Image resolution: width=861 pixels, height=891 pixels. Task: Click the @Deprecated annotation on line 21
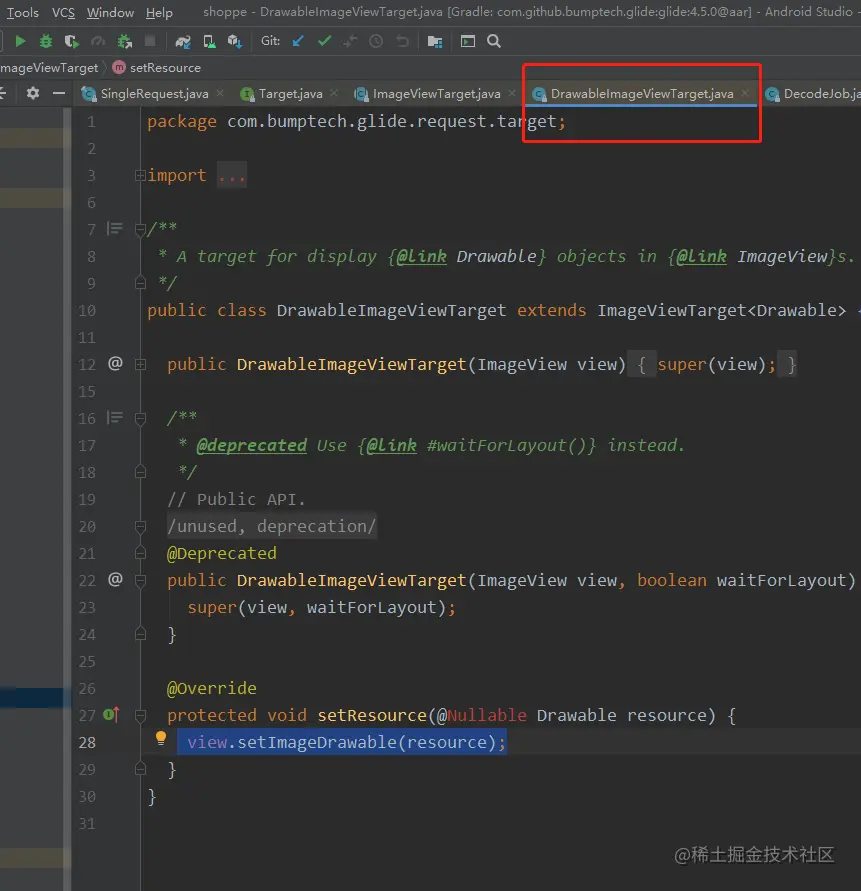pos(222,553)
